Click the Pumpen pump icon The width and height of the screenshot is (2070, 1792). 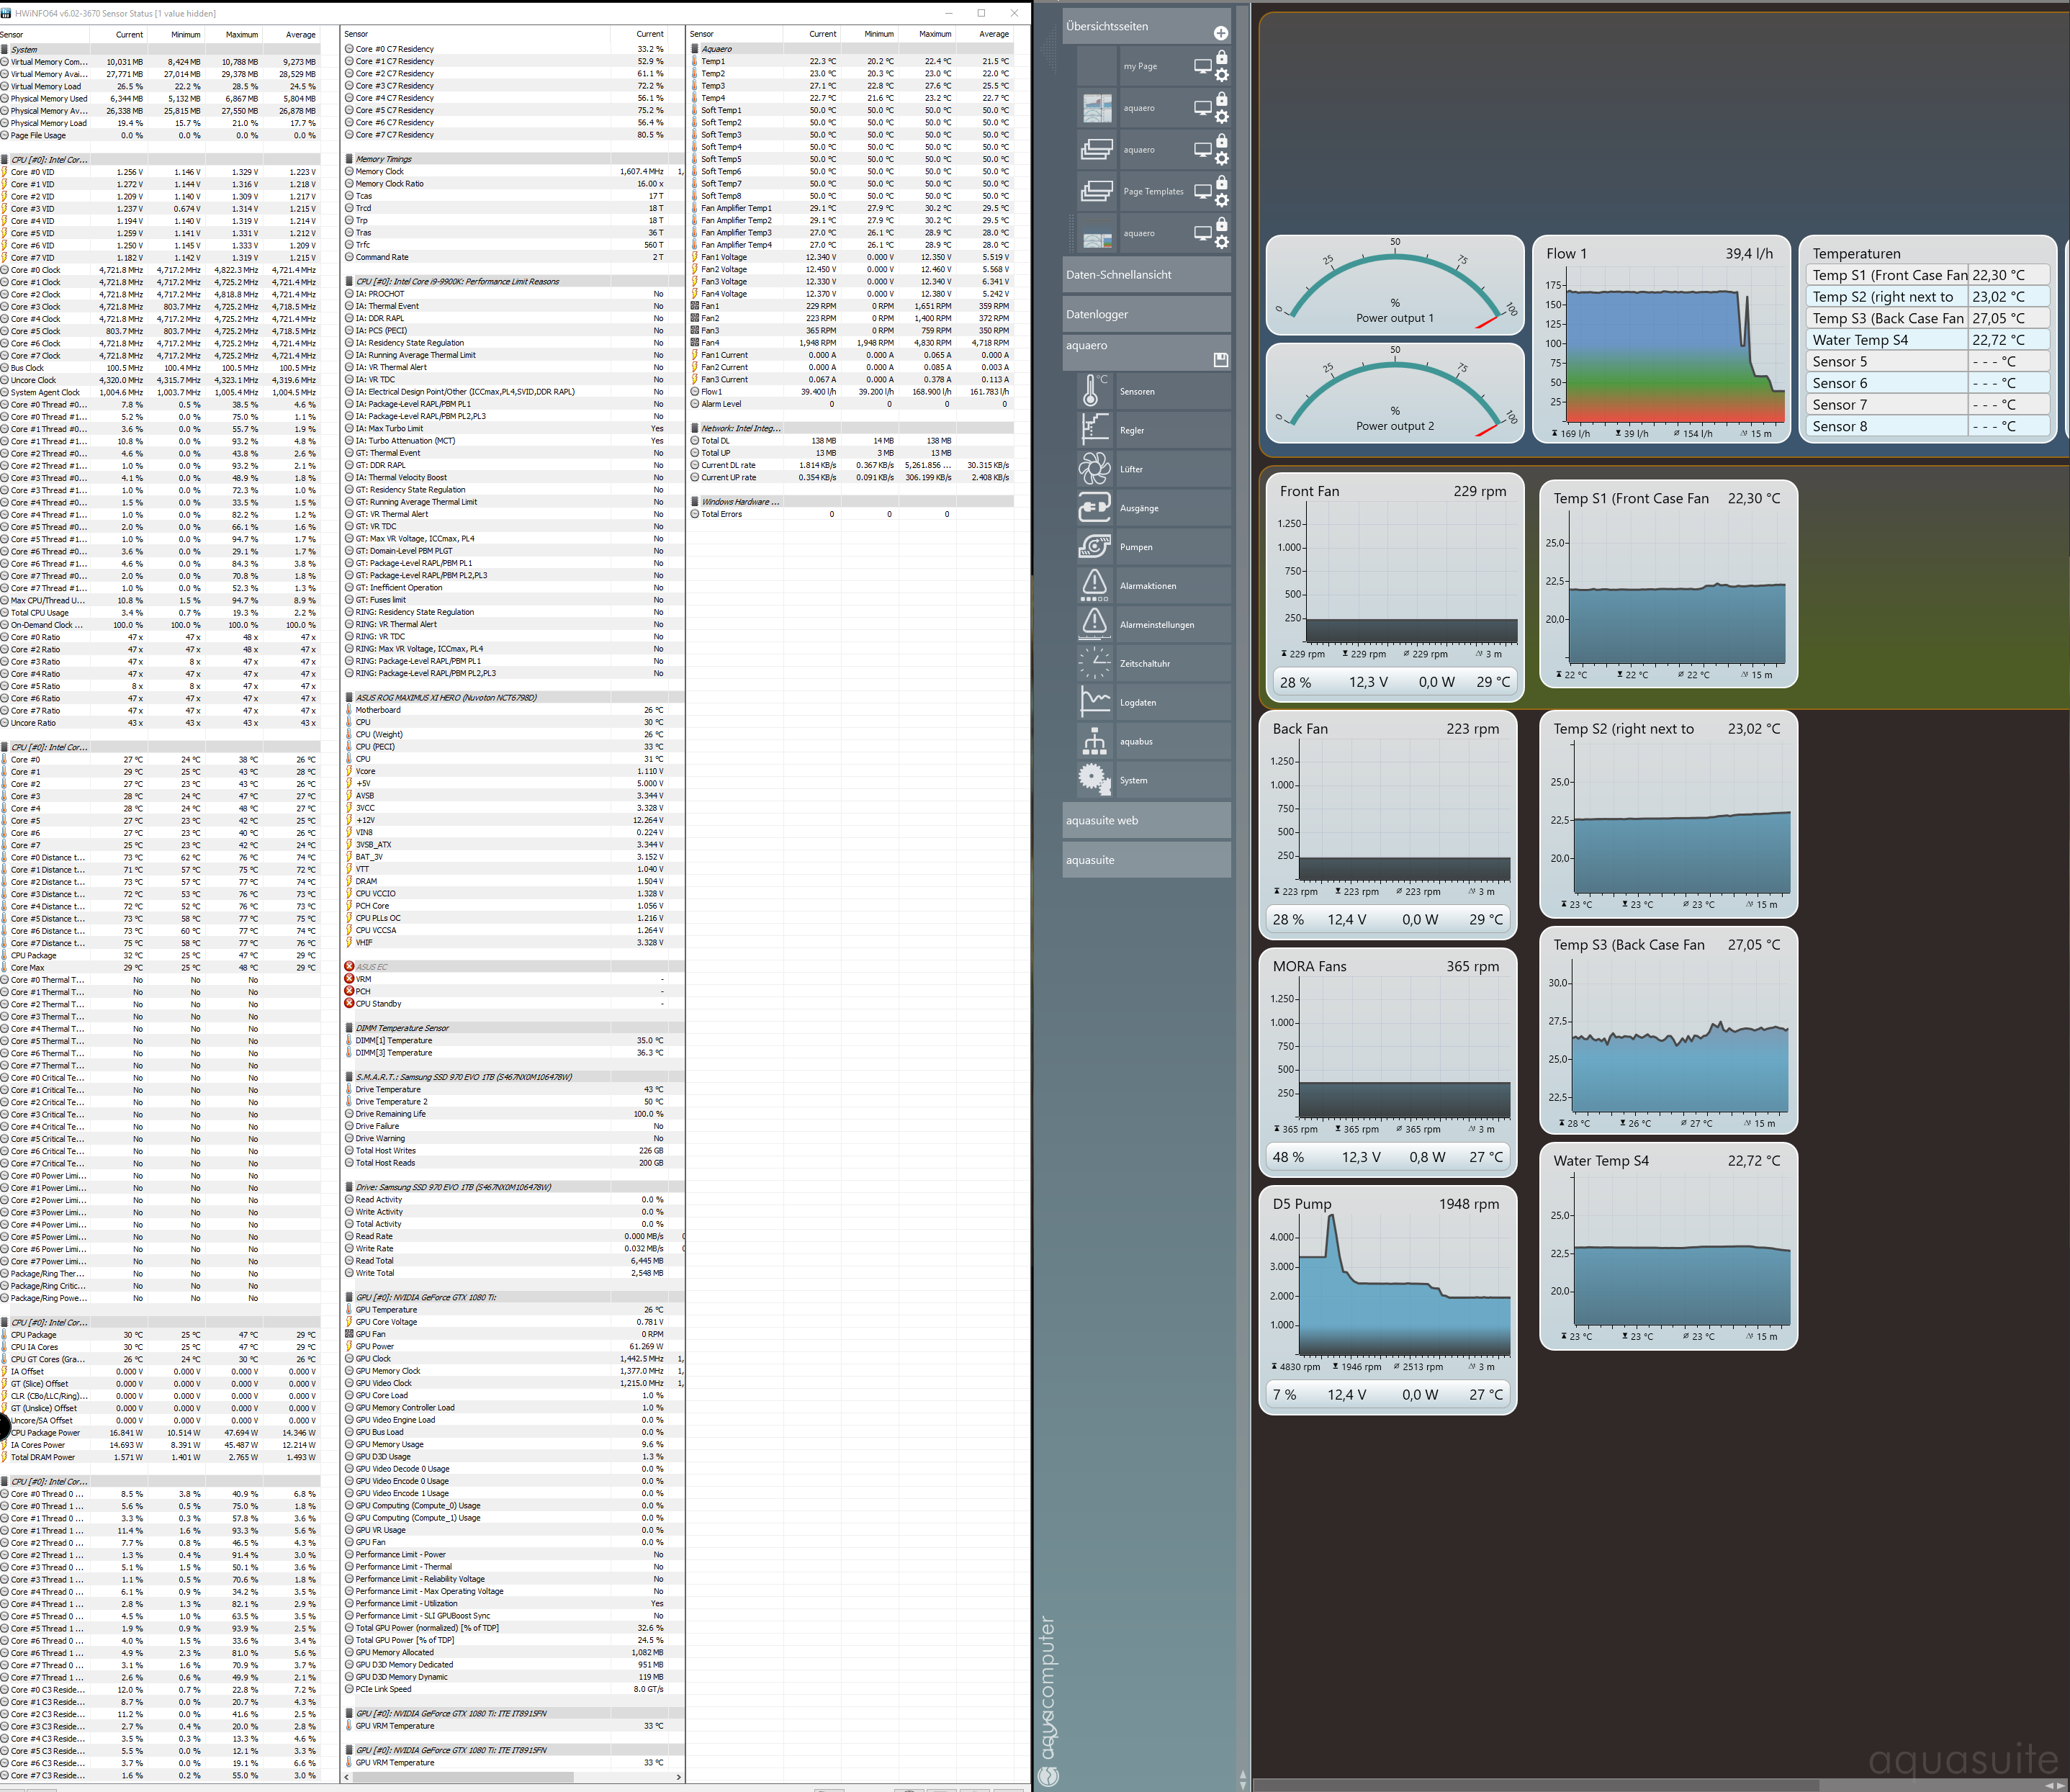1094,547
